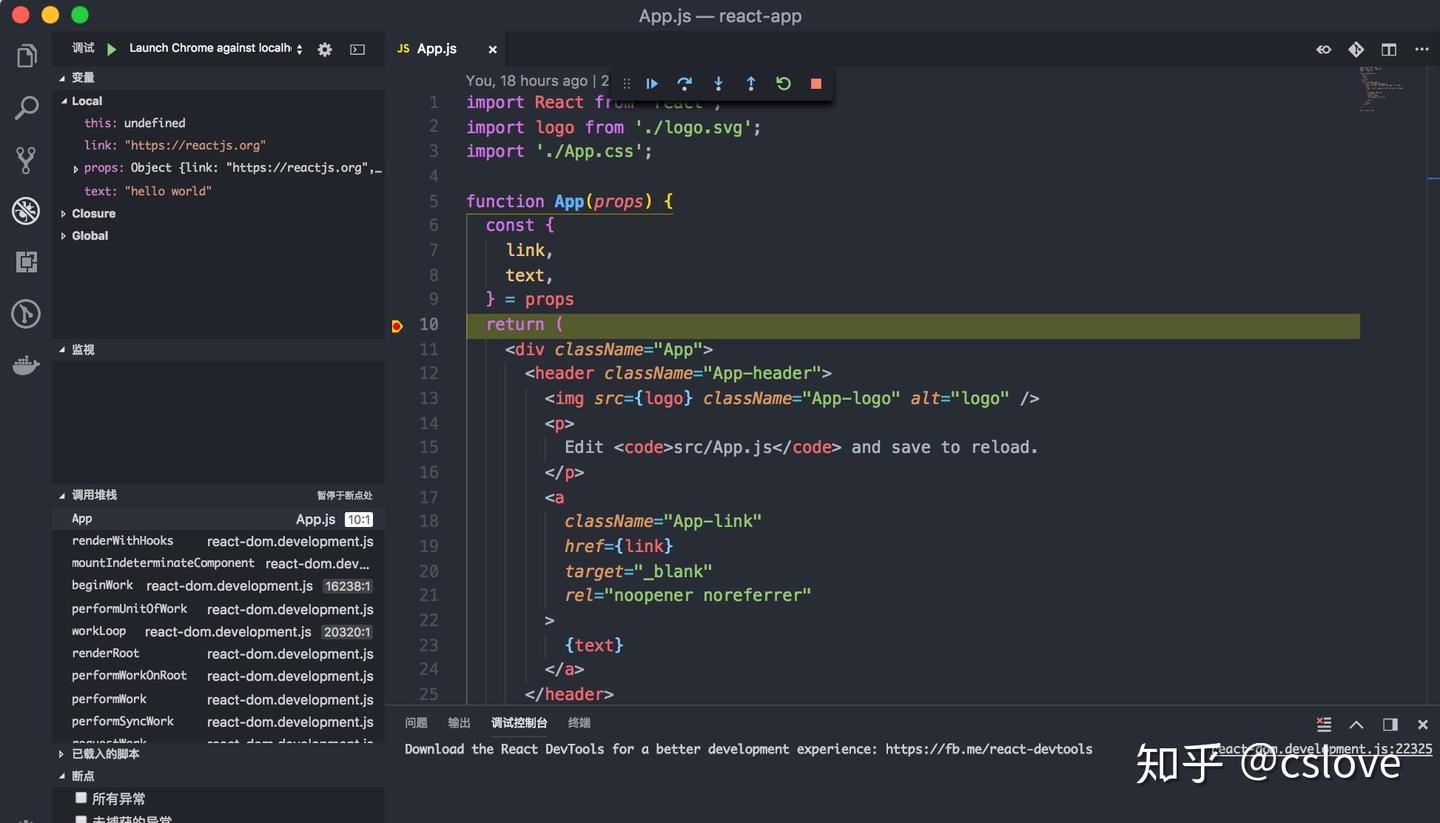The image size is (1440, 823).
Task: Open the Explorer view in the activity bar
Action: point(26,56)
